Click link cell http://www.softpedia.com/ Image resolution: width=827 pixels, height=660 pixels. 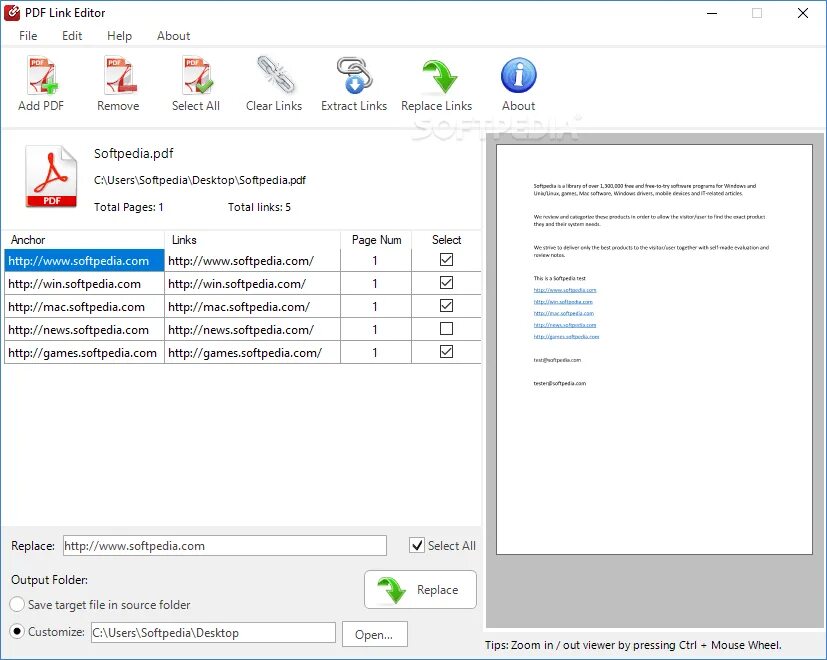point(253,261)
